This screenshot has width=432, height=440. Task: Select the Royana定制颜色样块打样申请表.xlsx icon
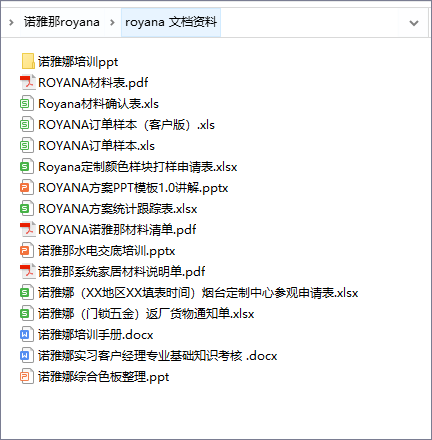pos(27,167)
